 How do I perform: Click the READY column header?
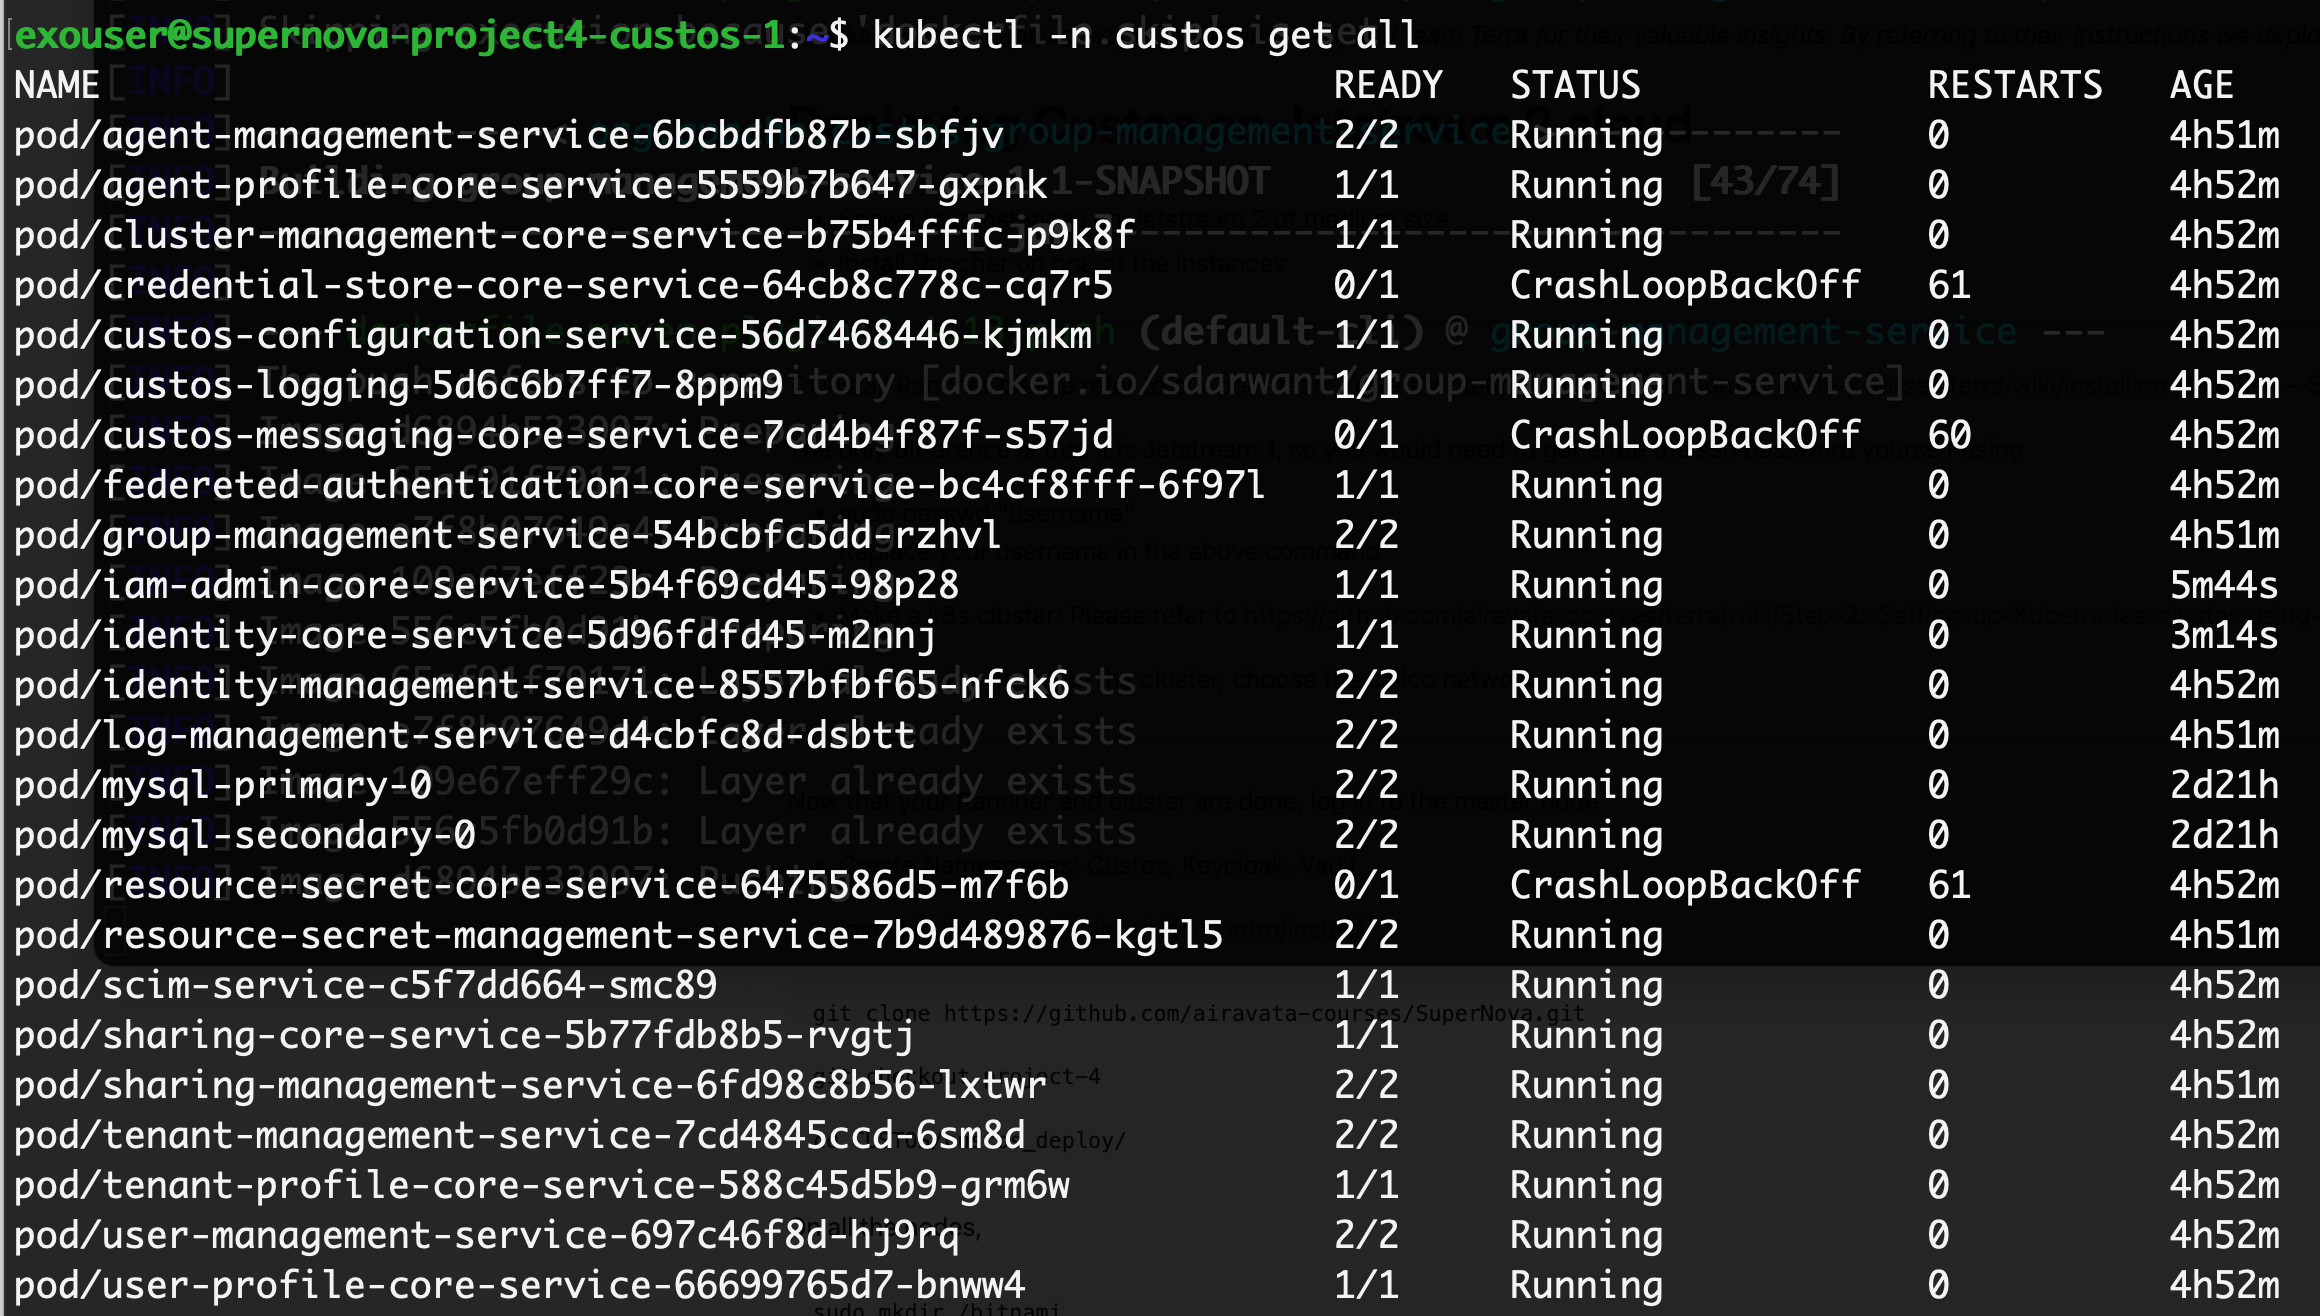pos(1388,85)
